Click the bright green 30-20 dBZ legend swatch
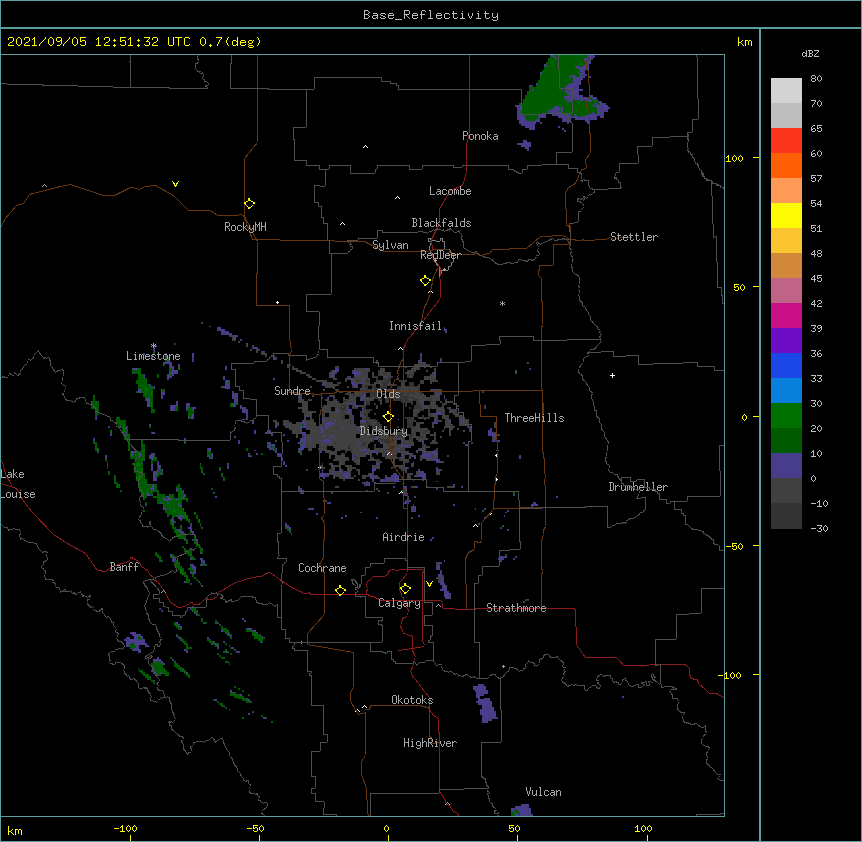 tap(786, 416)
